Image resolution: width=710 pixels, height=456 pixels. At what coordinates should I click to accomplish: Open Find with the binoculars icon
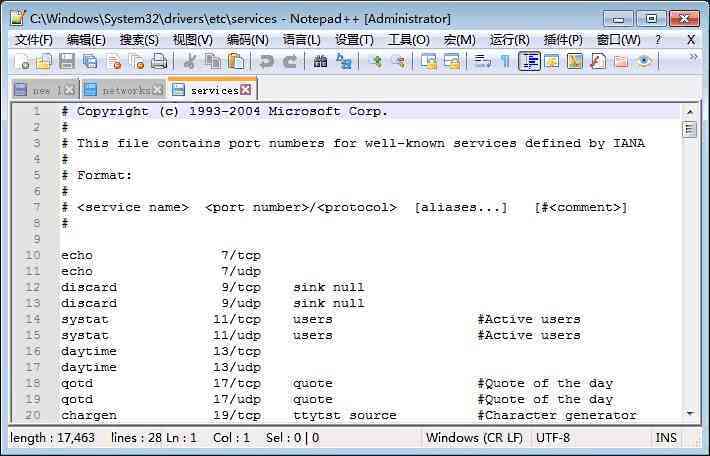(320, 61)
